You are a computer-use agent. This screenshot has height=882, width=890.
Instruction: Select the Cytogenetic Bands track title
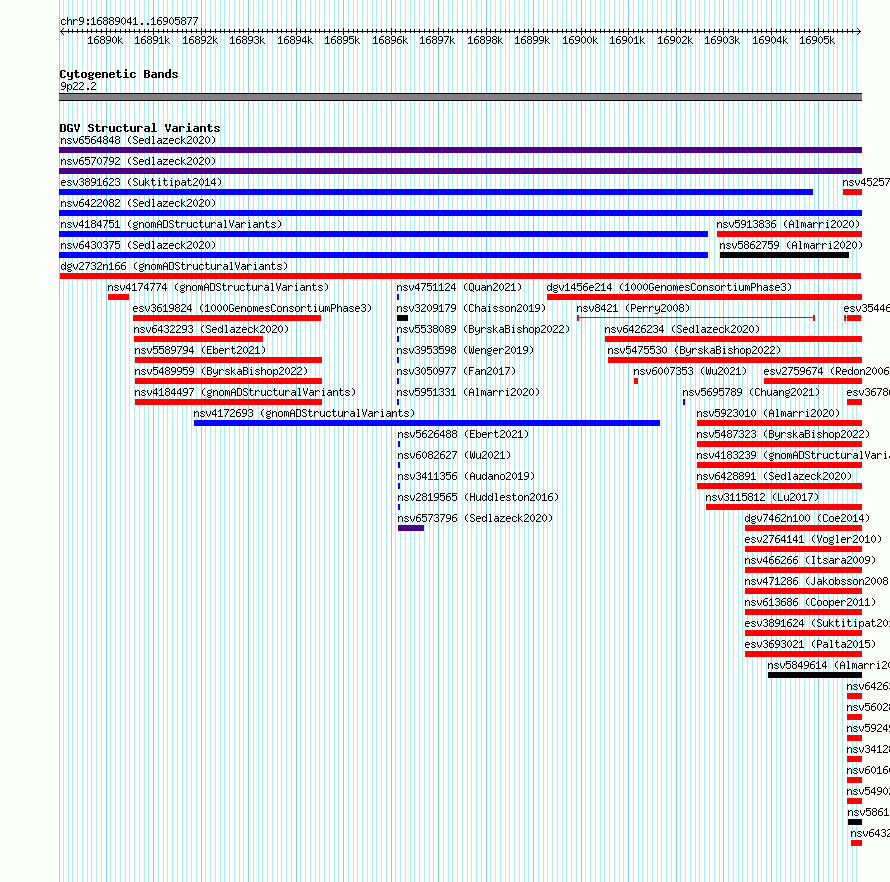point(119,74)
